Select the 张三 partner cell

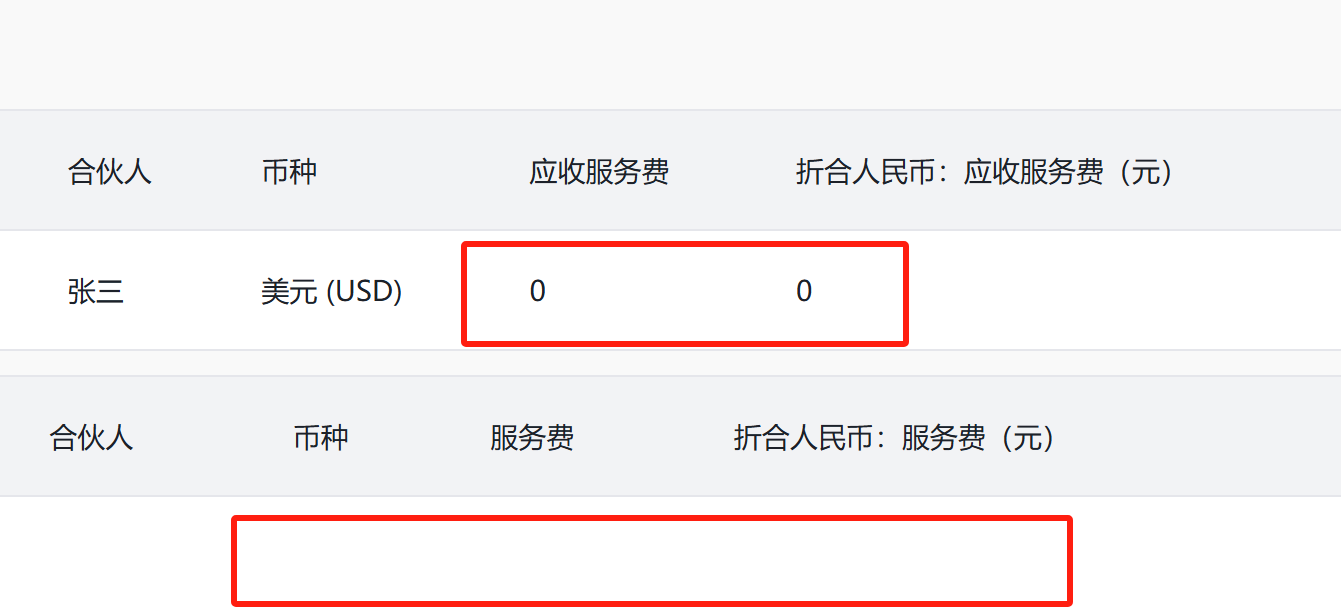[x=96, y=292]
